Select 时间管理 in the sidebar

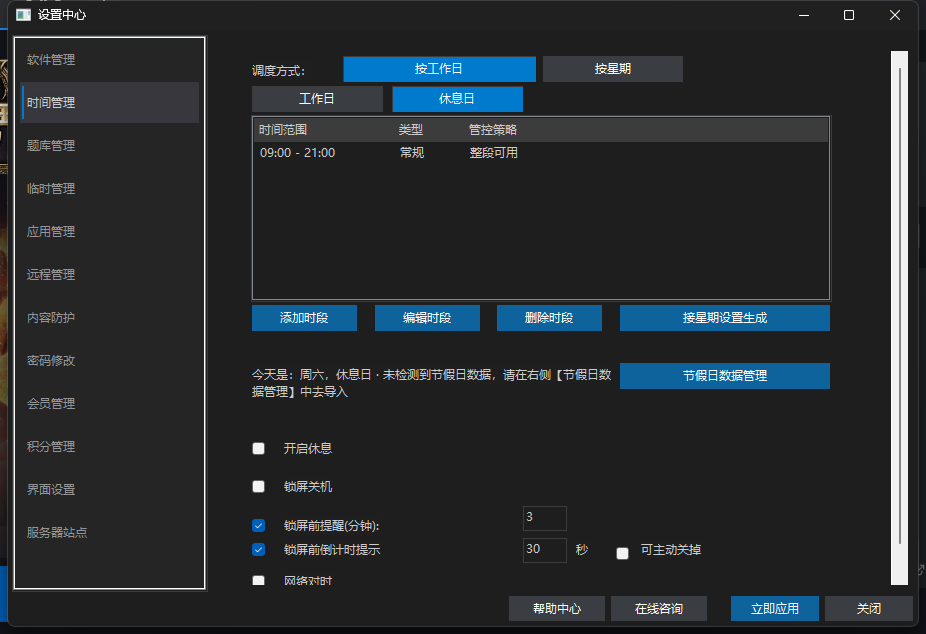(110, 103)
